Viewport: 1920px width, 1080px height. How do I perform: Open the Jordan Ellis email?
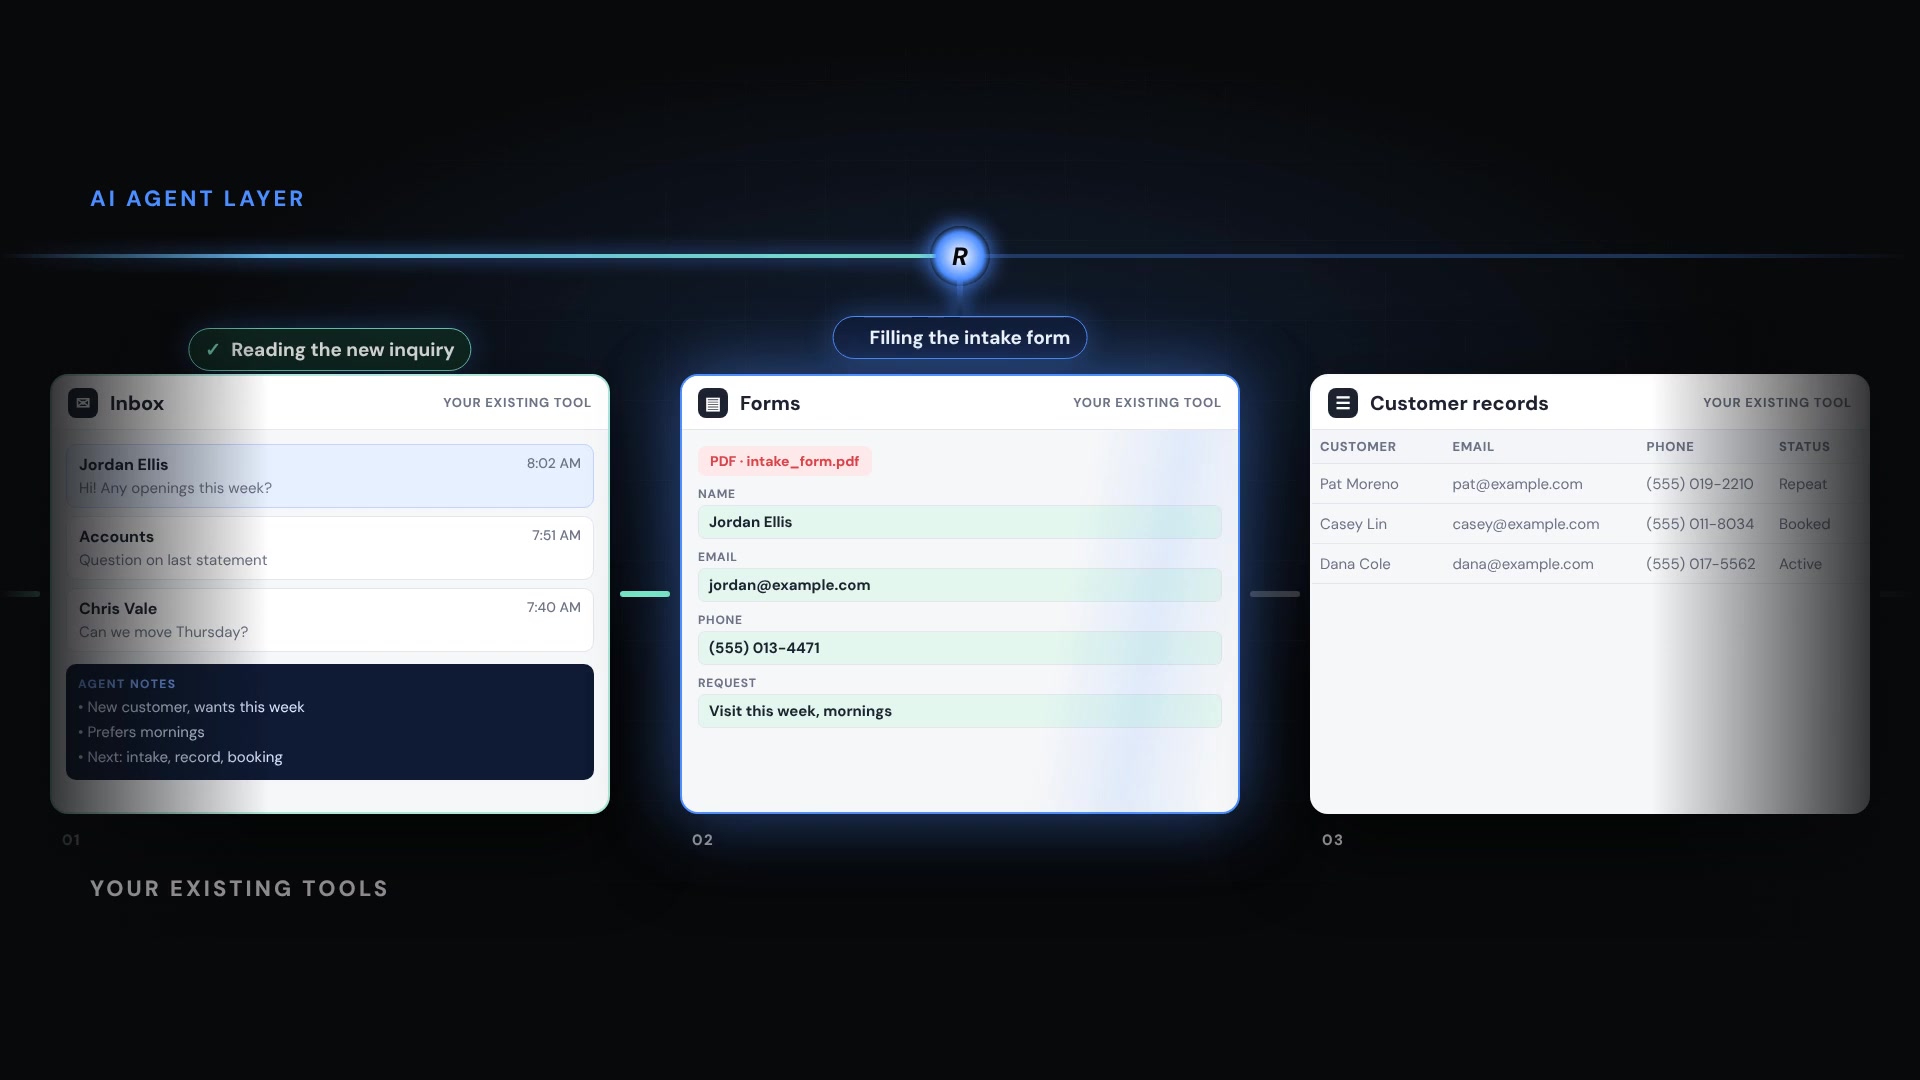(330, 476)
